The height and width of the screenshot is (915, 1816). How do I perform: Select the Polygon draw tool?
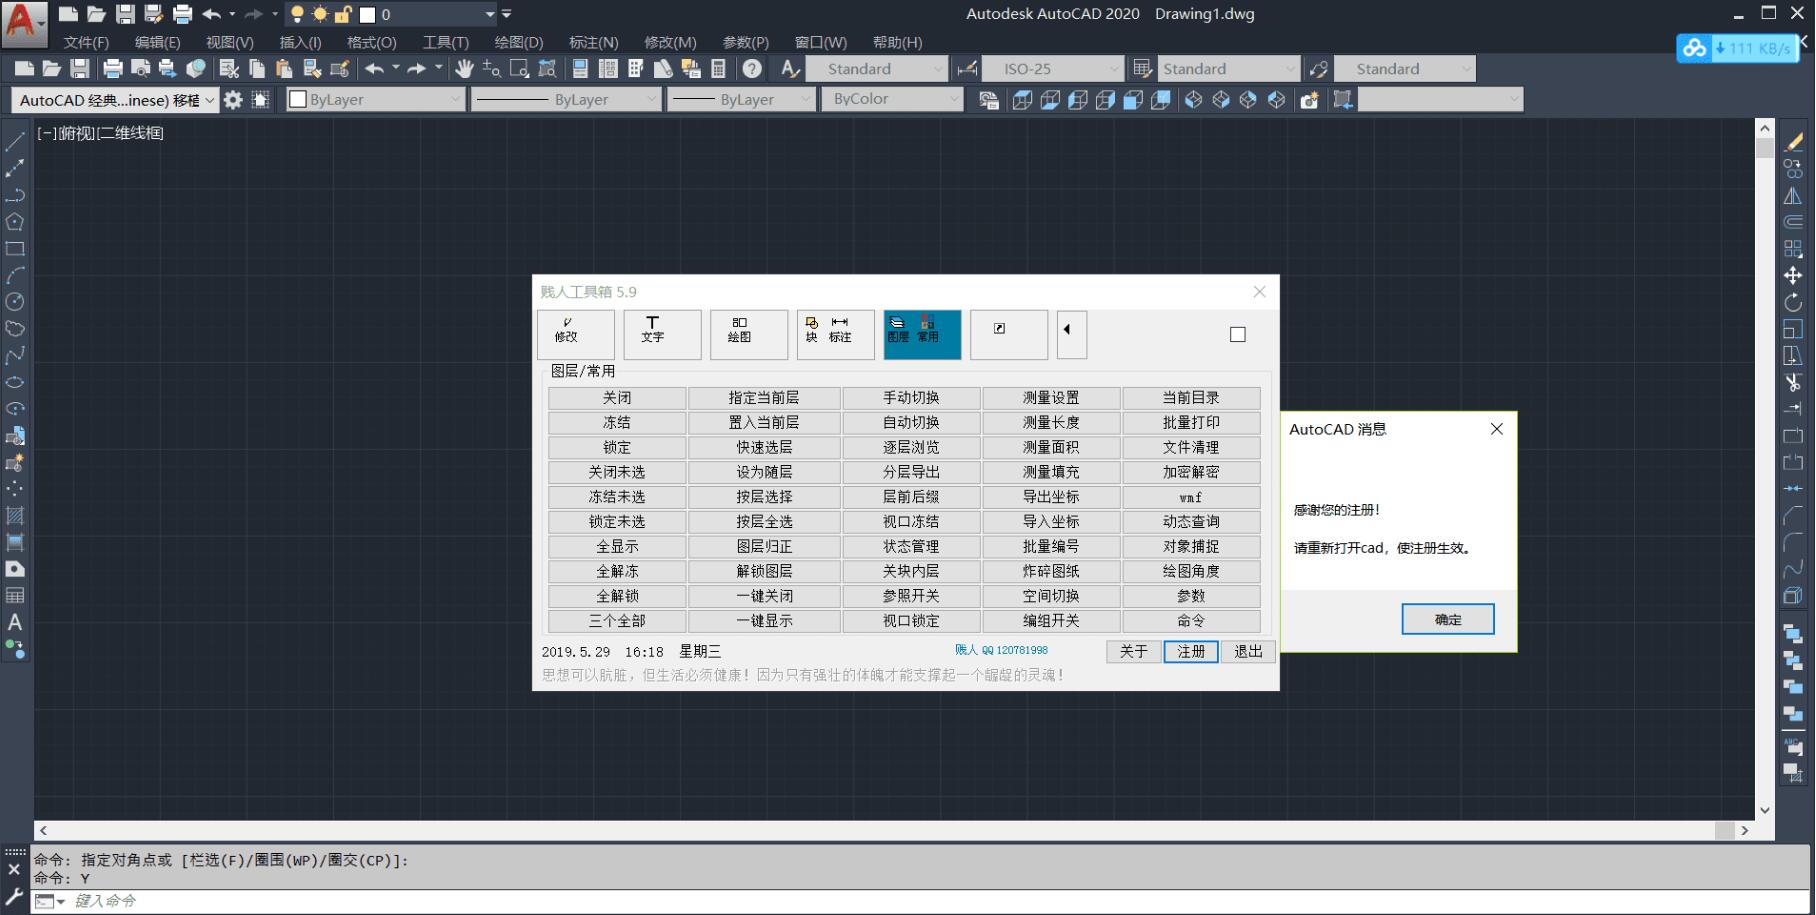pos(15,222)
